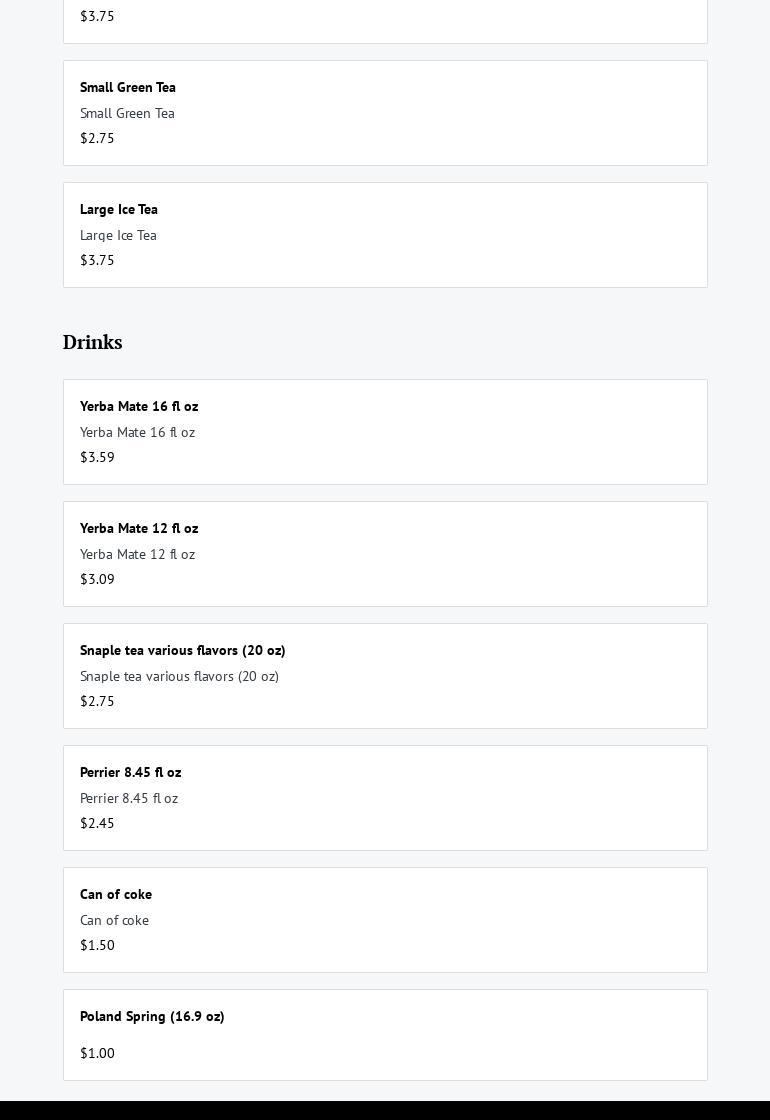Click the $1.50 price for Can of coke
Viewport: 770px width, 1120px height.
pos(97,945)
